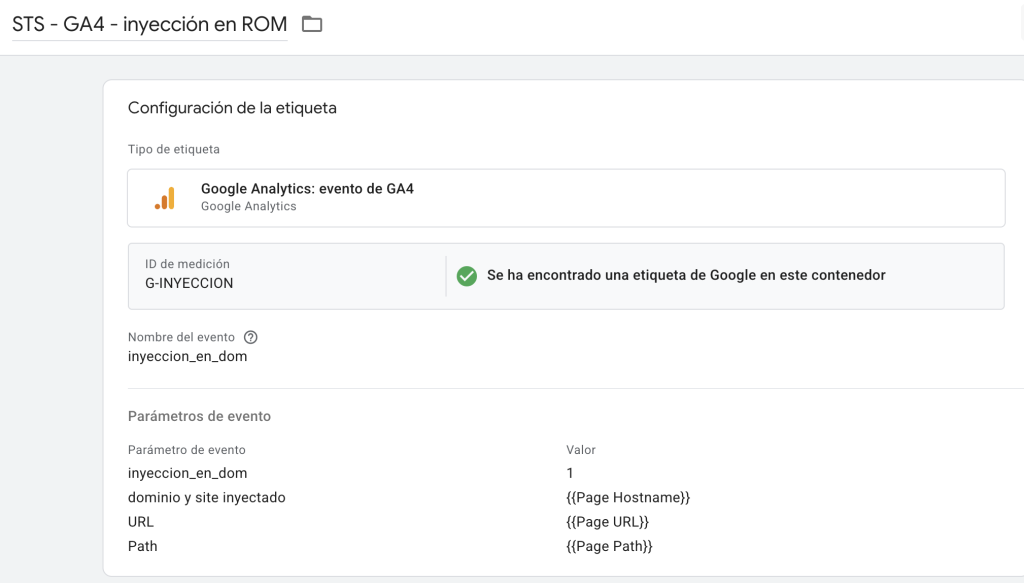
Task: Open the help icon next to Nombre del evento
Action: pos(250,337)
